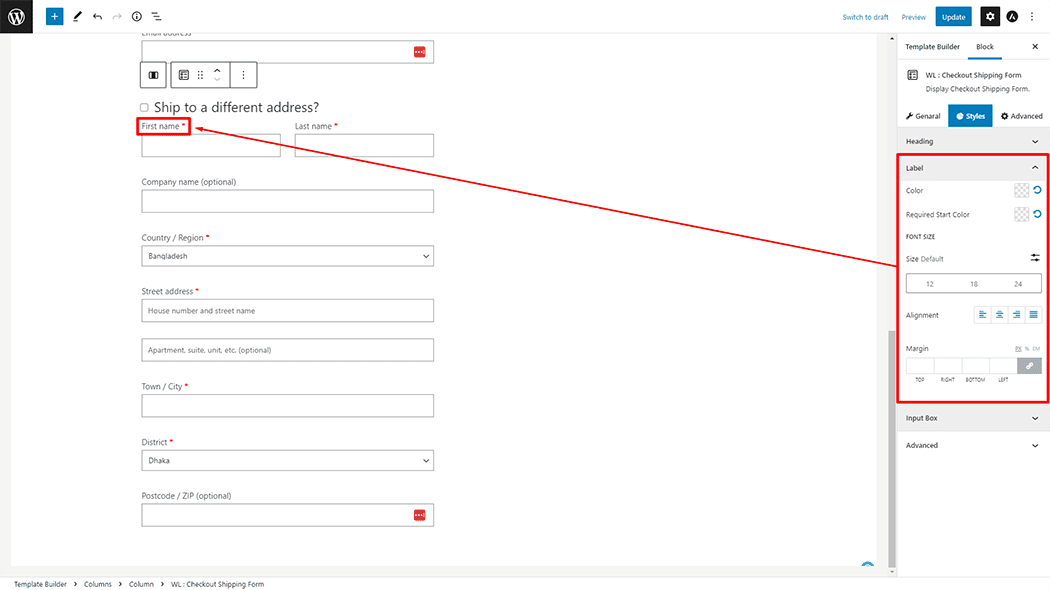Image resolution: width=1050 pixels, height=590 pixels.
Task: Open the Country / Region dropdown
Action: 287,256
